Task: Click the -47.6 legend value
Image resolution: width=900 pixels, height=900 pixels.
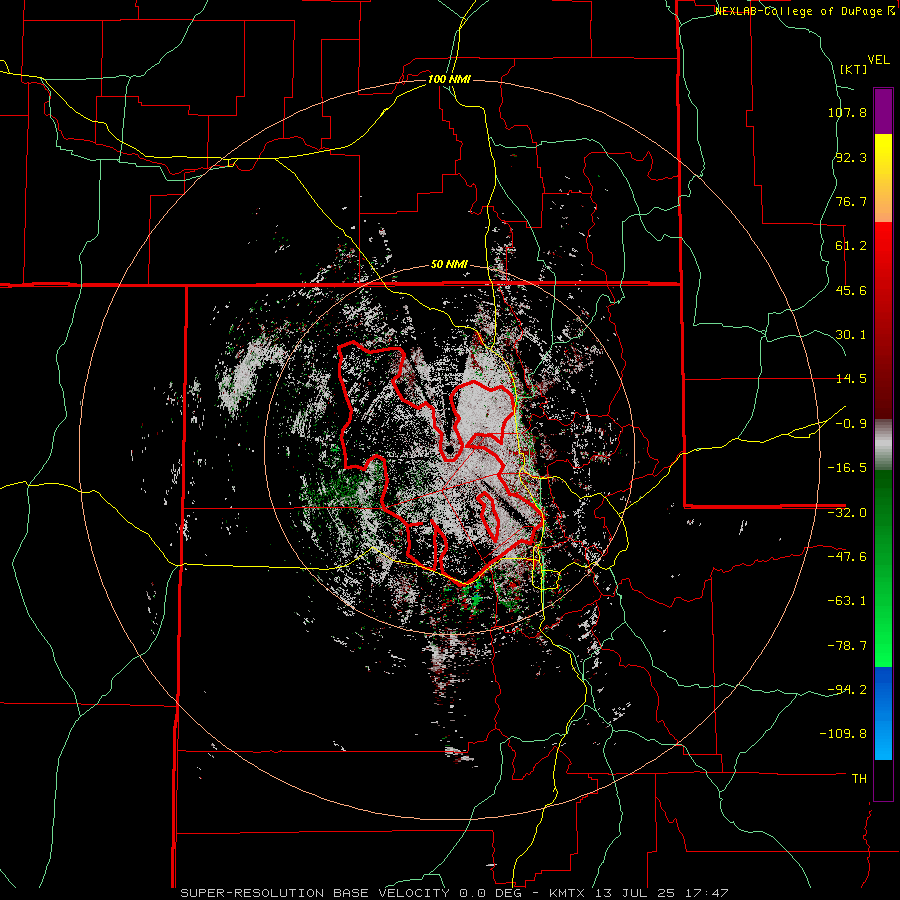Action: pos(847,557)
